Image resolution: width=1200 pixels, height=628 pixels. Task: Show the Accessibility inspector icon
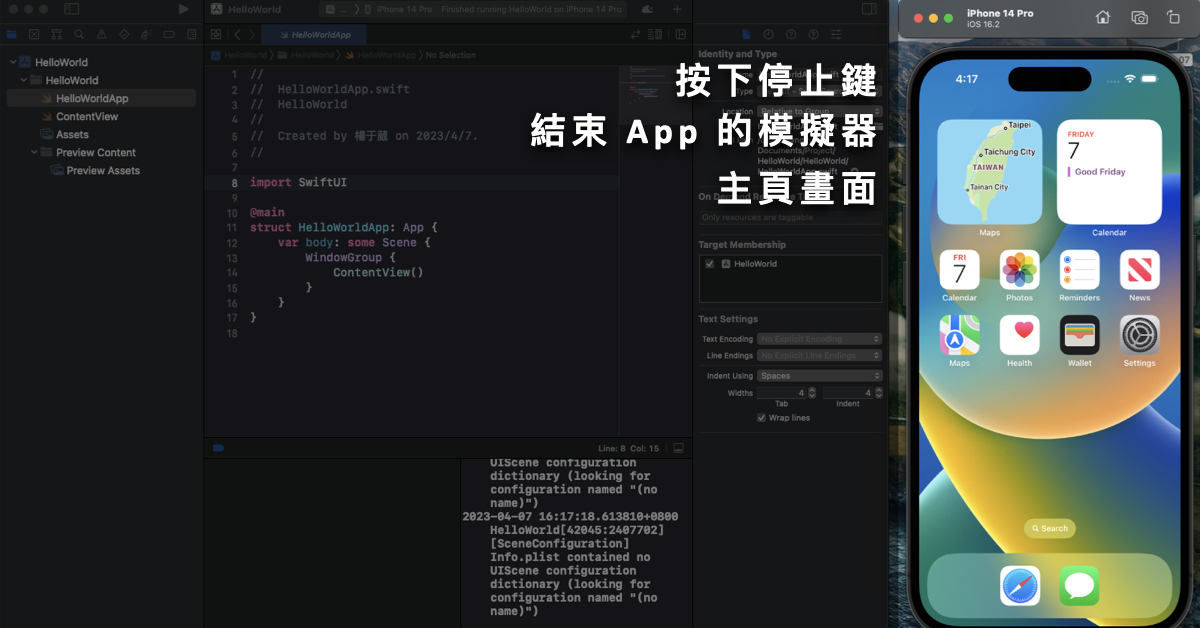tap(816, 34)
